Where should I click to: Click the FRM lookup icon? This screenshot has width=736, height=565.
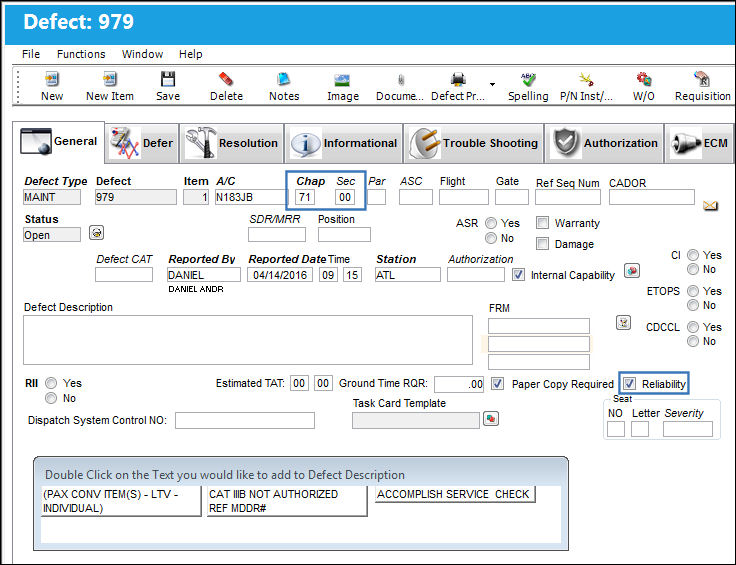(x=623, y=323)
